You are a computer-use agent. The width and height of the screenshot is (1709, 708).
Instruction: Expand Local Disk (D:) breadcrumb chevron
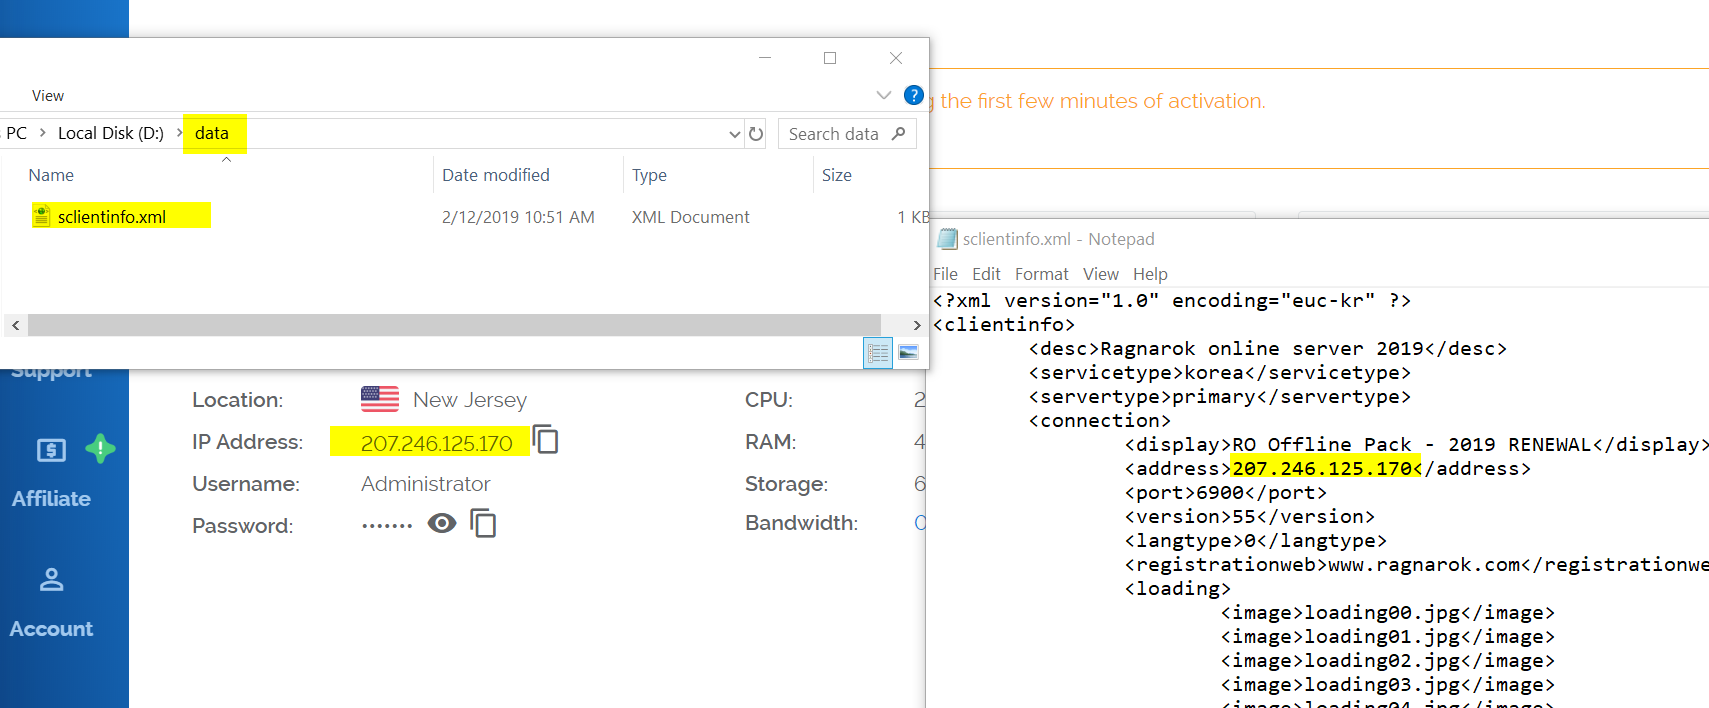point(179,133)
